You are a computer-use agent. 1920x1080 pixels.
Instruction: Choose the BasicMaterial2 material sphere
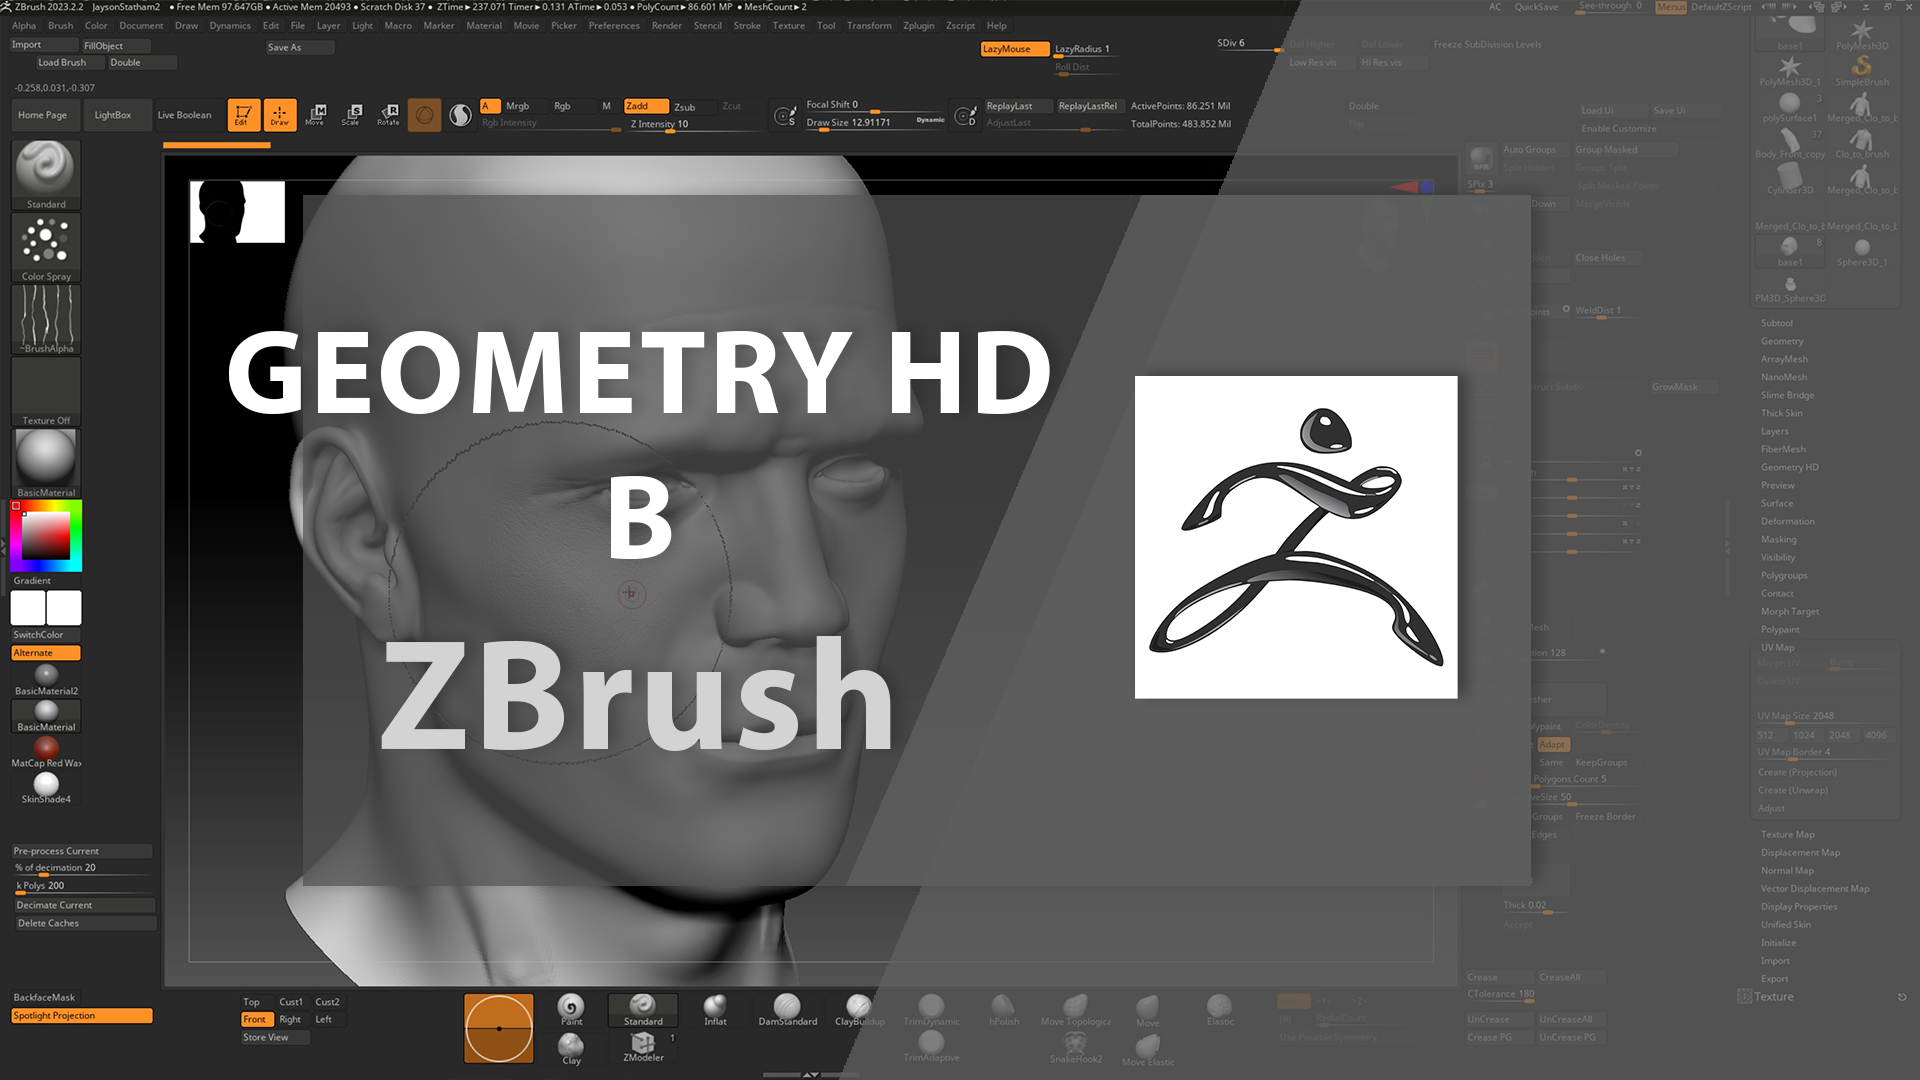[46, 679]
